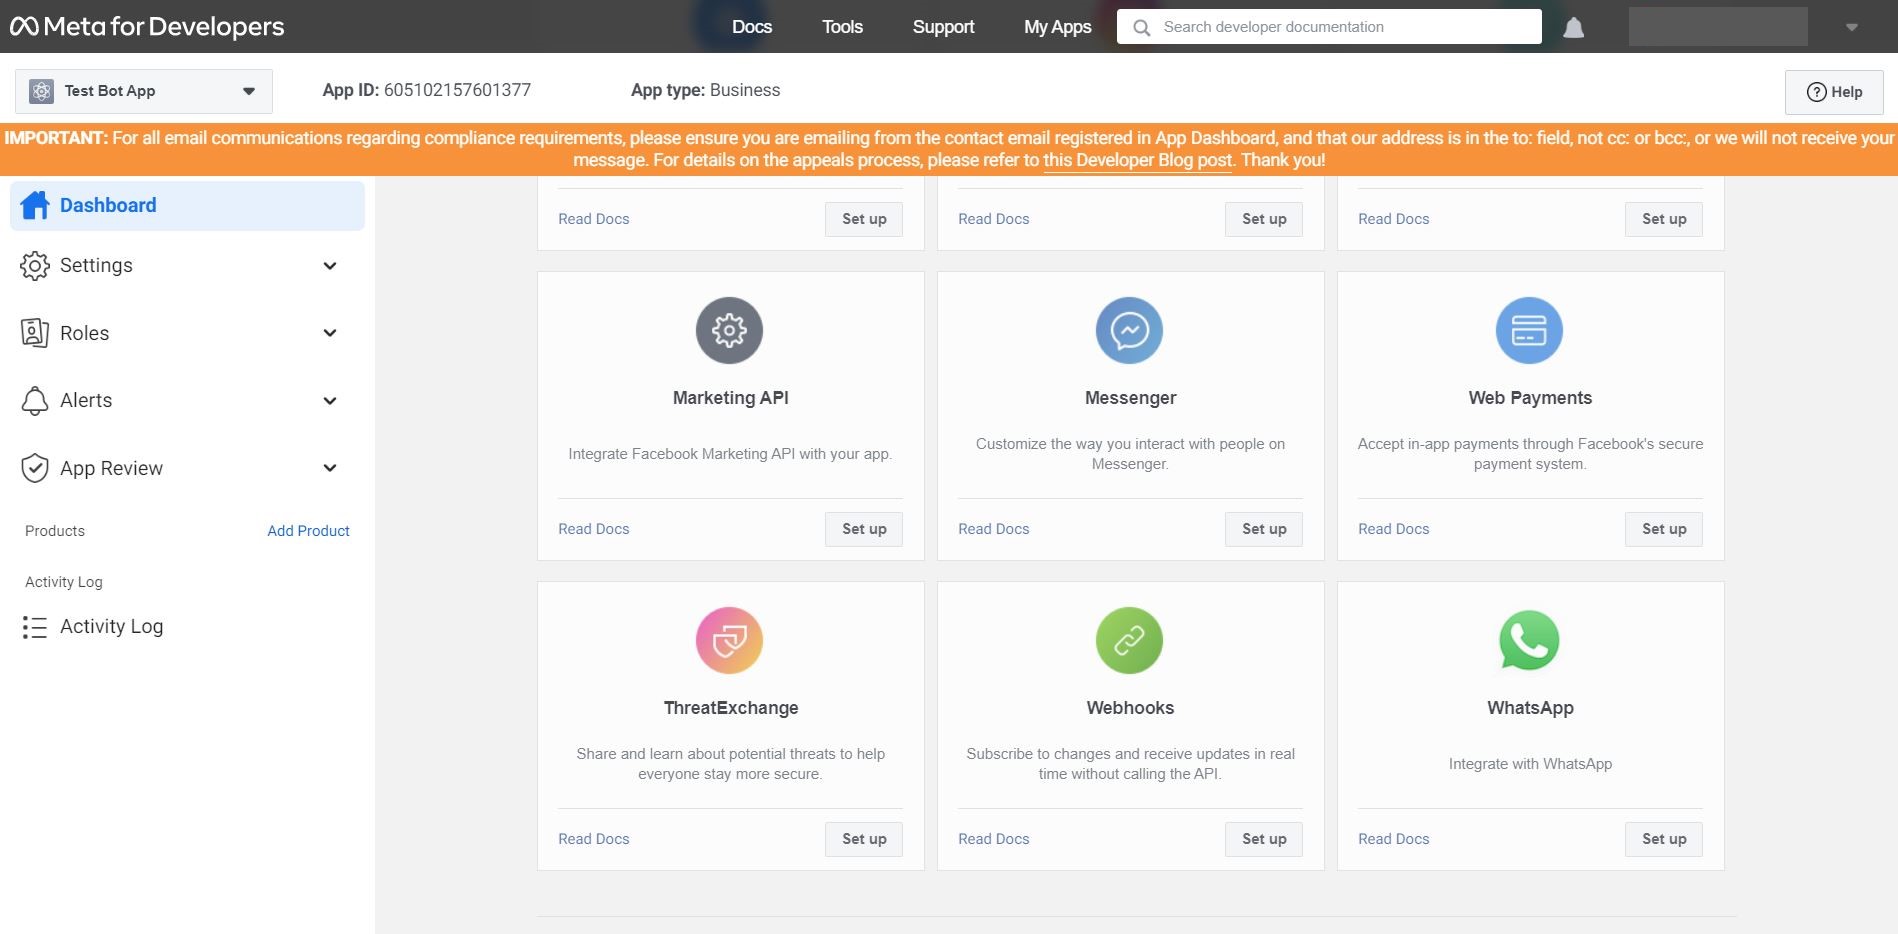
Task: Expand the Settings section chevron
Action: (x=330, y=266)
